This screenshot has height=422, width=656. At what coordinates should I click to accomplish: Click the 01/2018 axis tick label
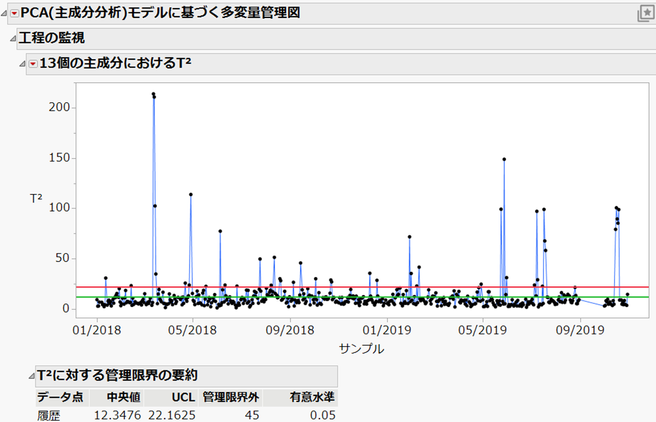[x=97, y=330]
